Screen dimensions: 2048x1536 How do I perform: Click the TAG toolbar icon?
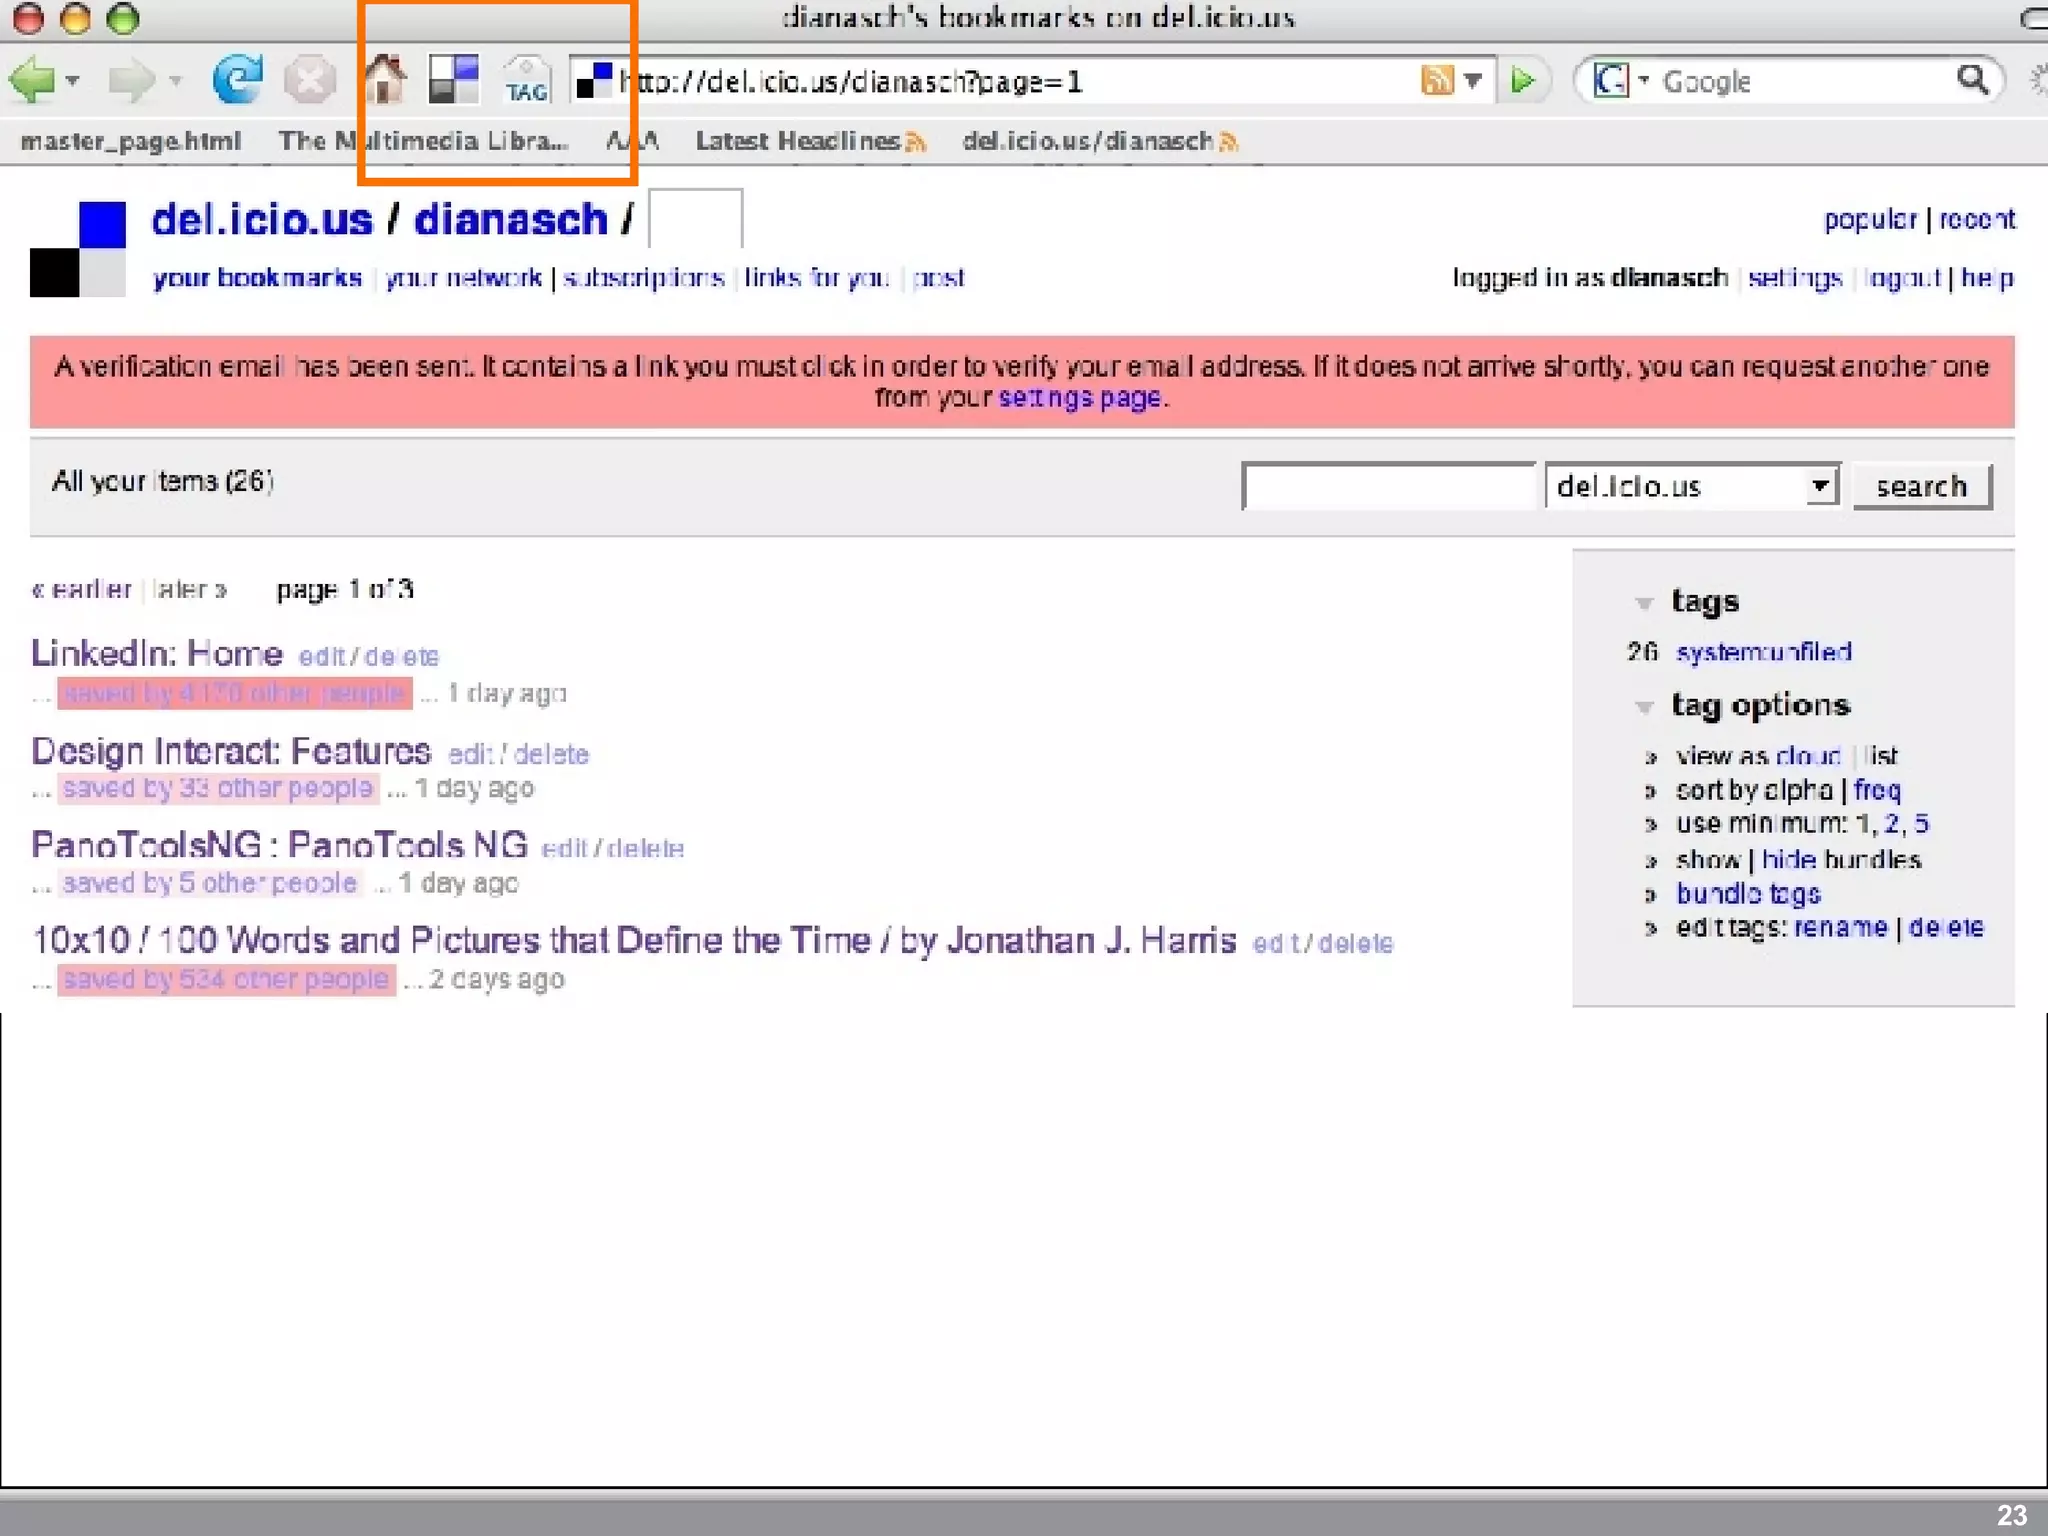(x=526, y=80)
